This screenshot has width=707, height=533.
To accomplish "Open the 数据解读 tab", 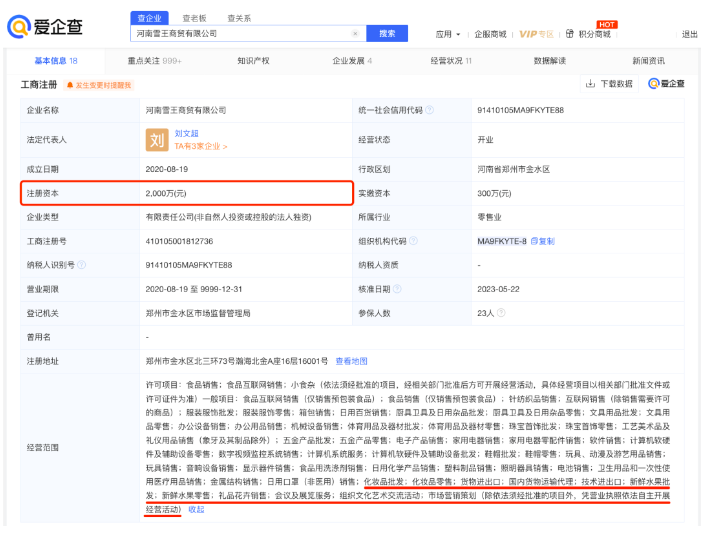I will pos(549,60).
